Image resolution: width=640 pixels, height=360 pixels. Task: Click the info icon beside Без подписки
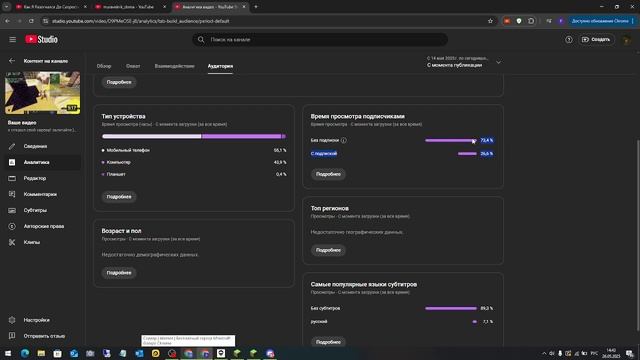[344, 140]
